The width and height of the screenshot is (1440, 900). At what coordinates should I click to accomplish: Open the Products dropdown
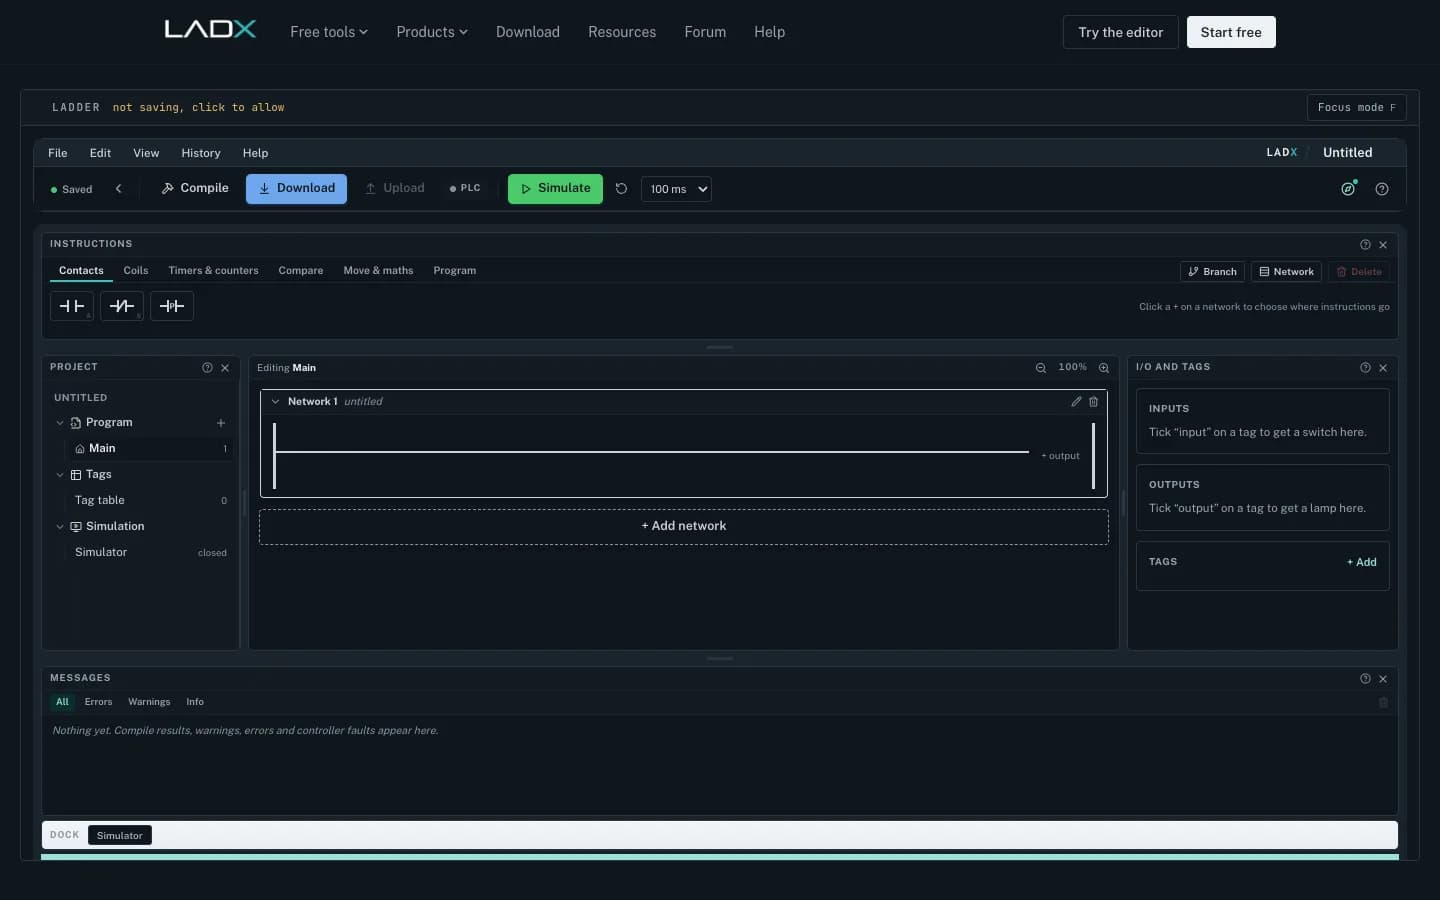[432, 32]
